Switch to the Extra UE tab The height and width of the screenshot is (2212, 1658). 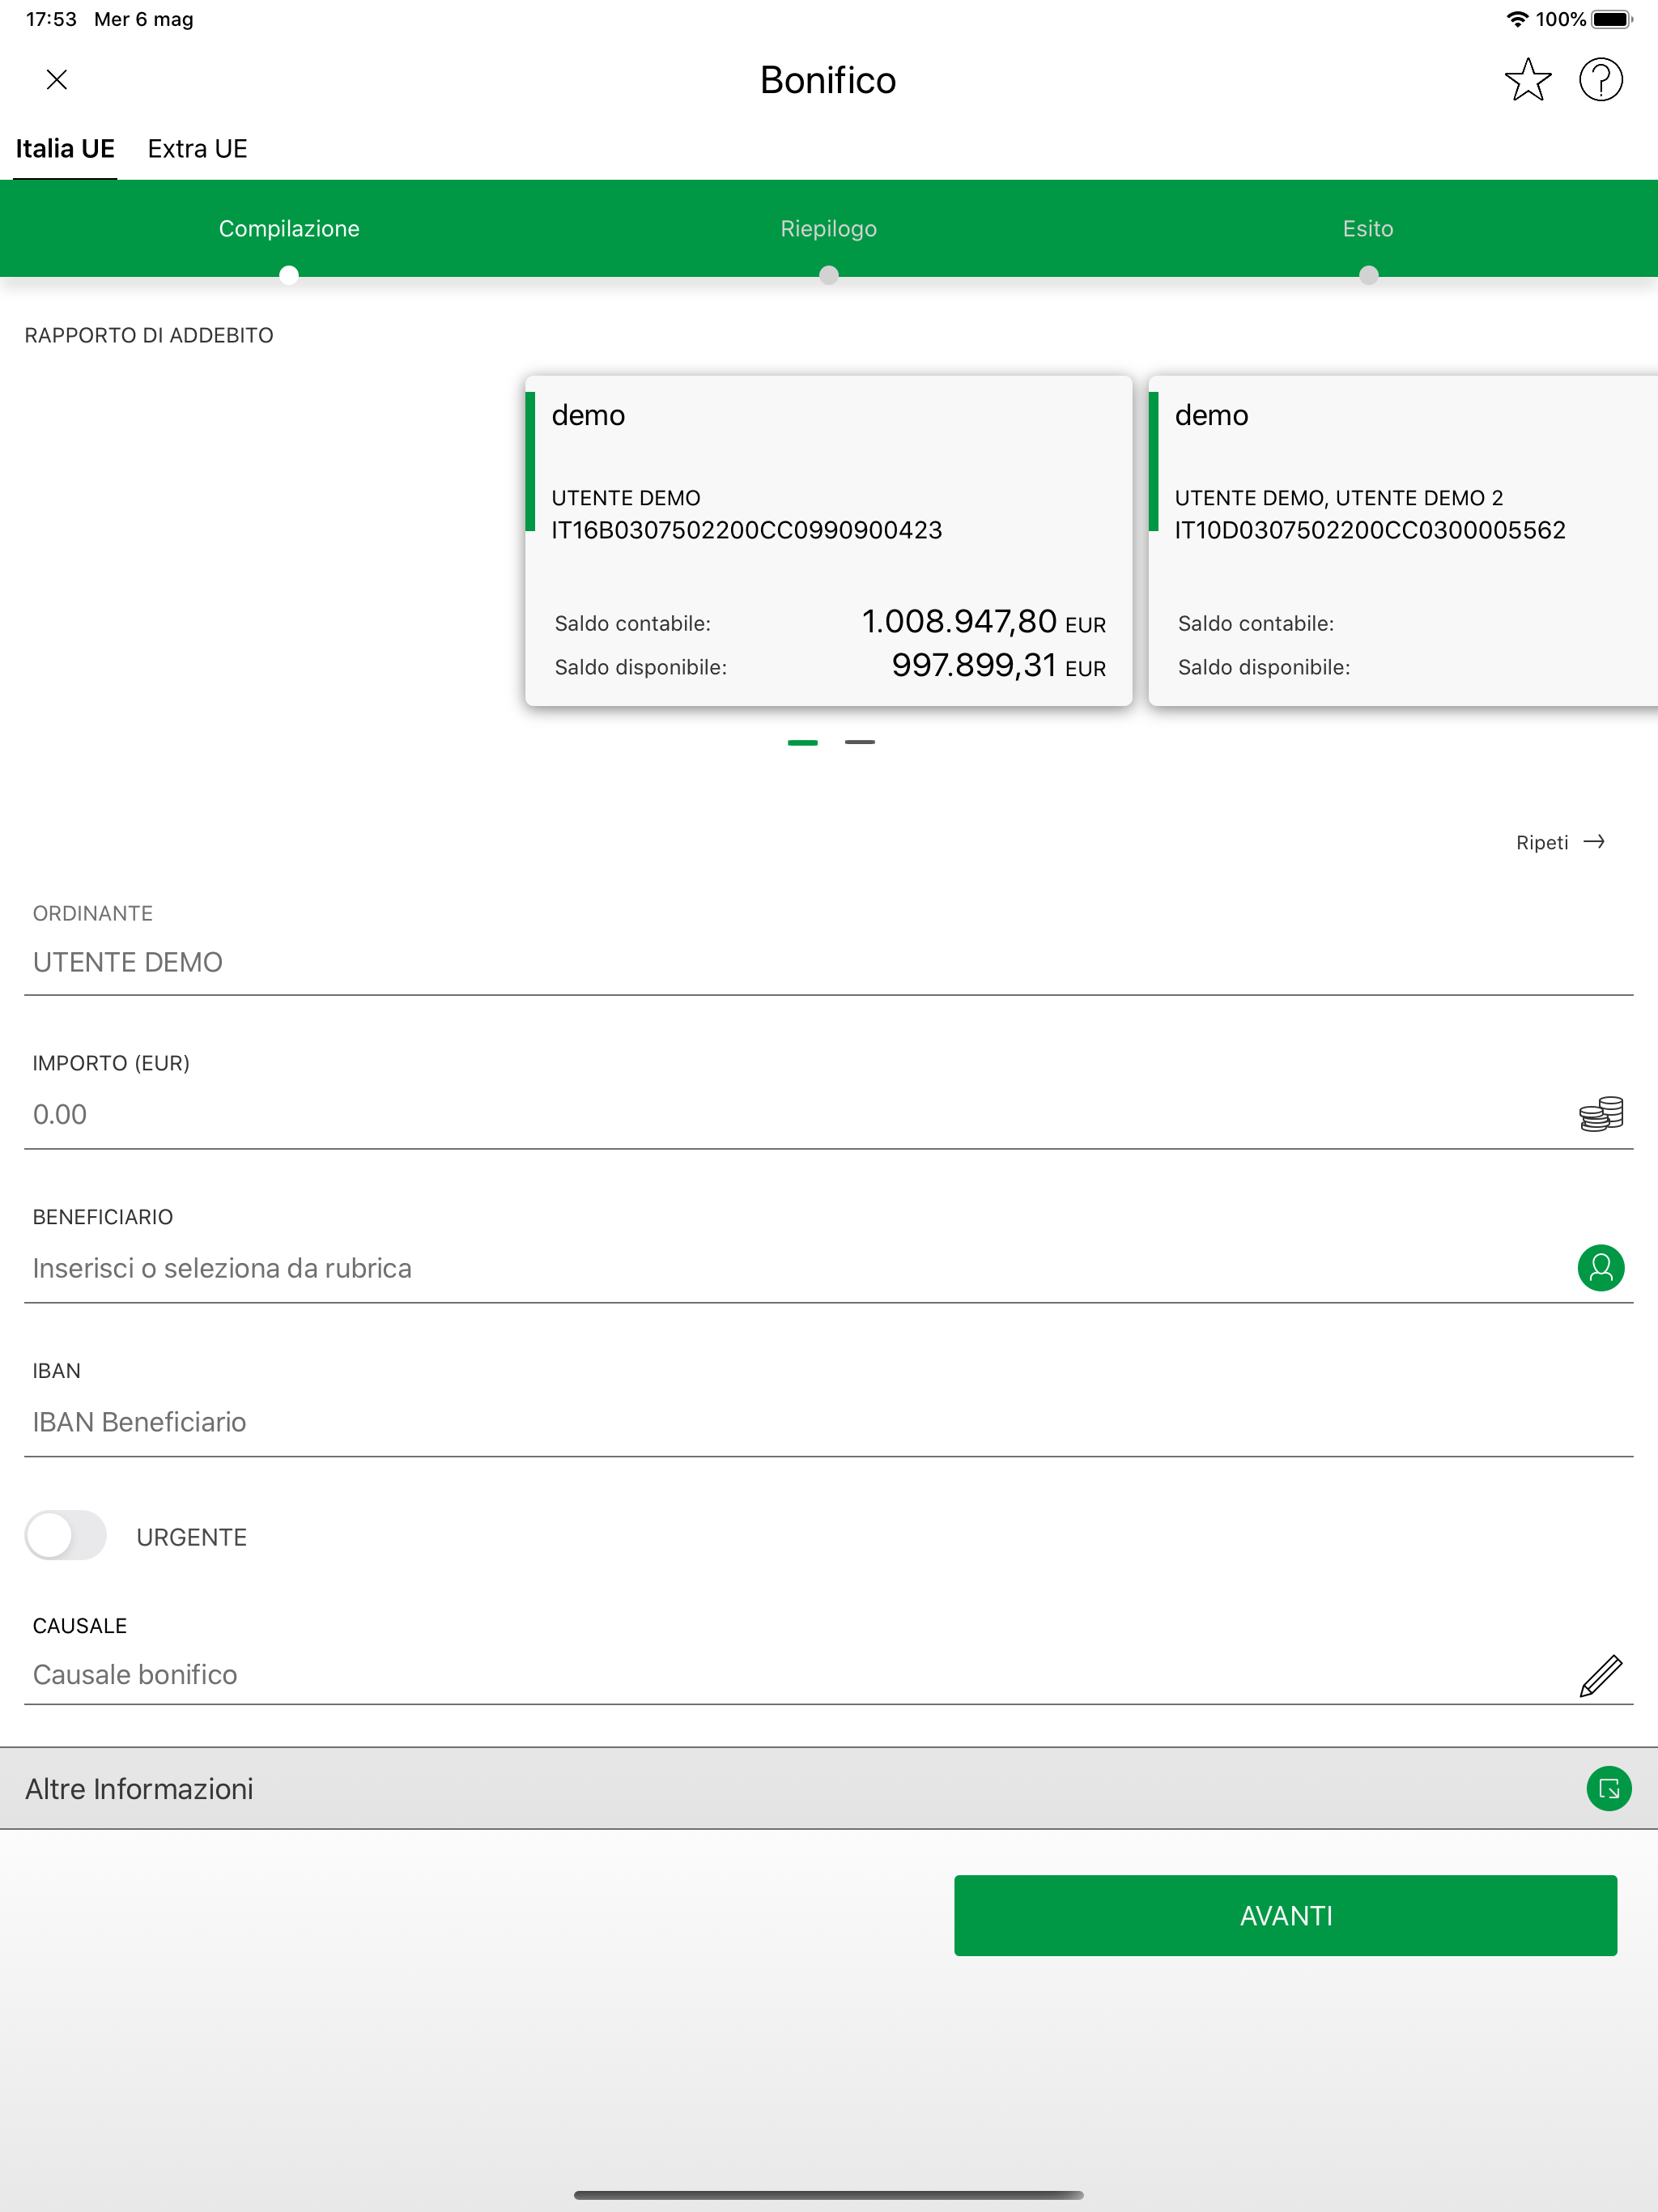click(197, 148)
